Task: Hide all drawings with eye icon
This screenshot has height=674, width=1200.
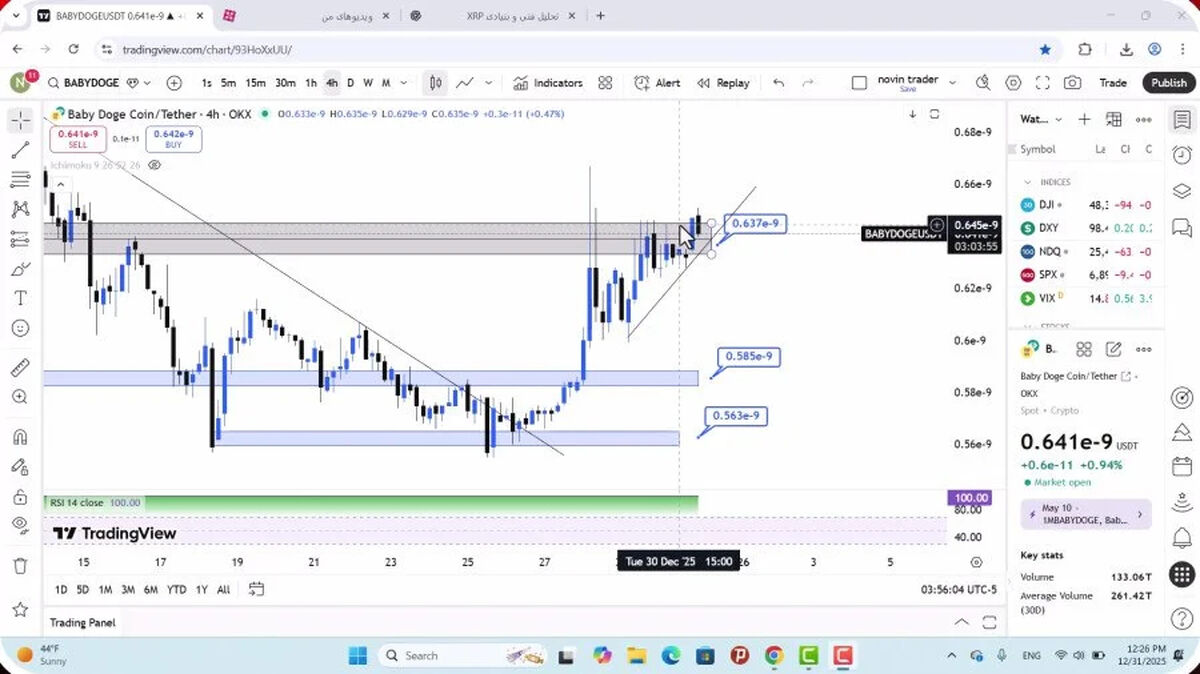Action: coord(20,525)
